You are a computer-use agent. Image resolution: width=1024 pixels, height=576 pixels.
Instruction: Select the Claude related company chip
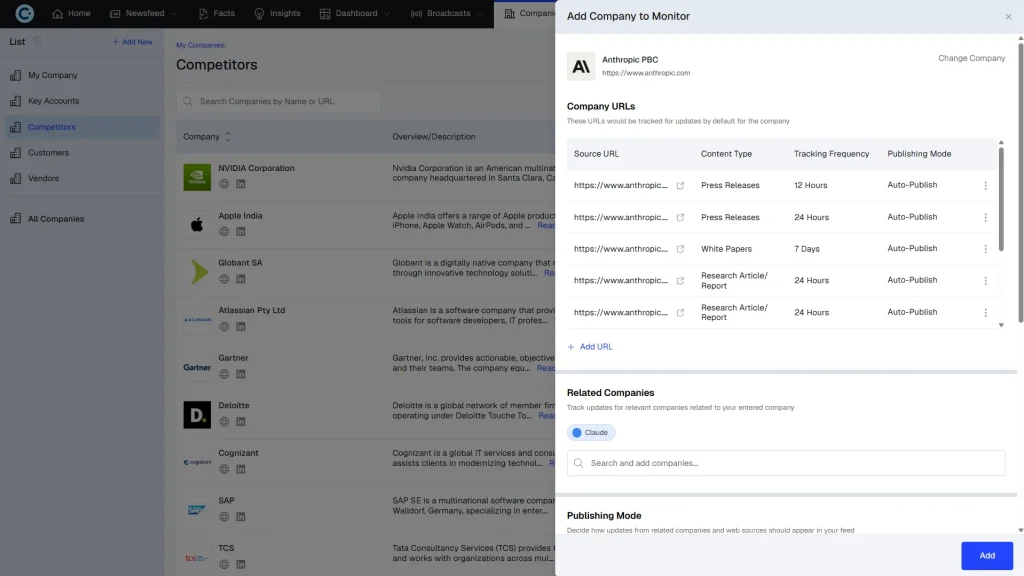pyautogui.click(x=591, y=432)
